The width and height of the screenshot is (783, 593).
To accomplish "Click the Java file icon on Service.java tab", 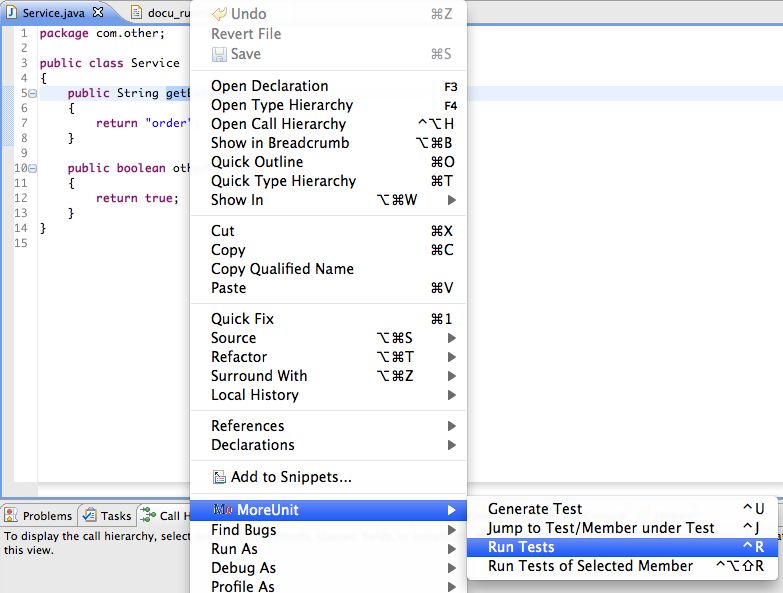I will pyautogui.click(x=11, y=12).
